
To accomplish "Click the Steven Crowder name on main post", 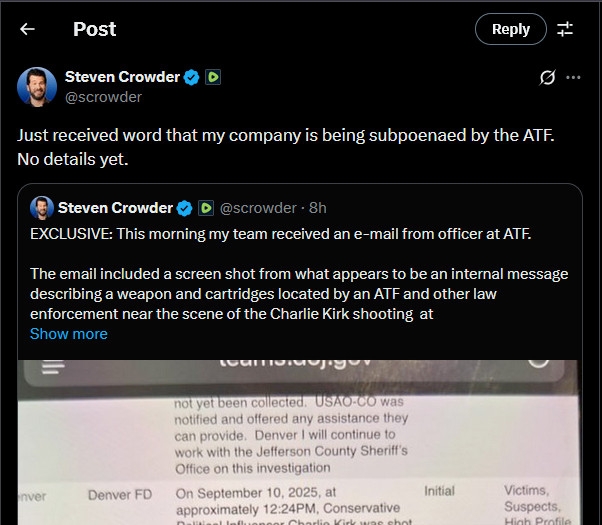I will [x=121, y=77].
